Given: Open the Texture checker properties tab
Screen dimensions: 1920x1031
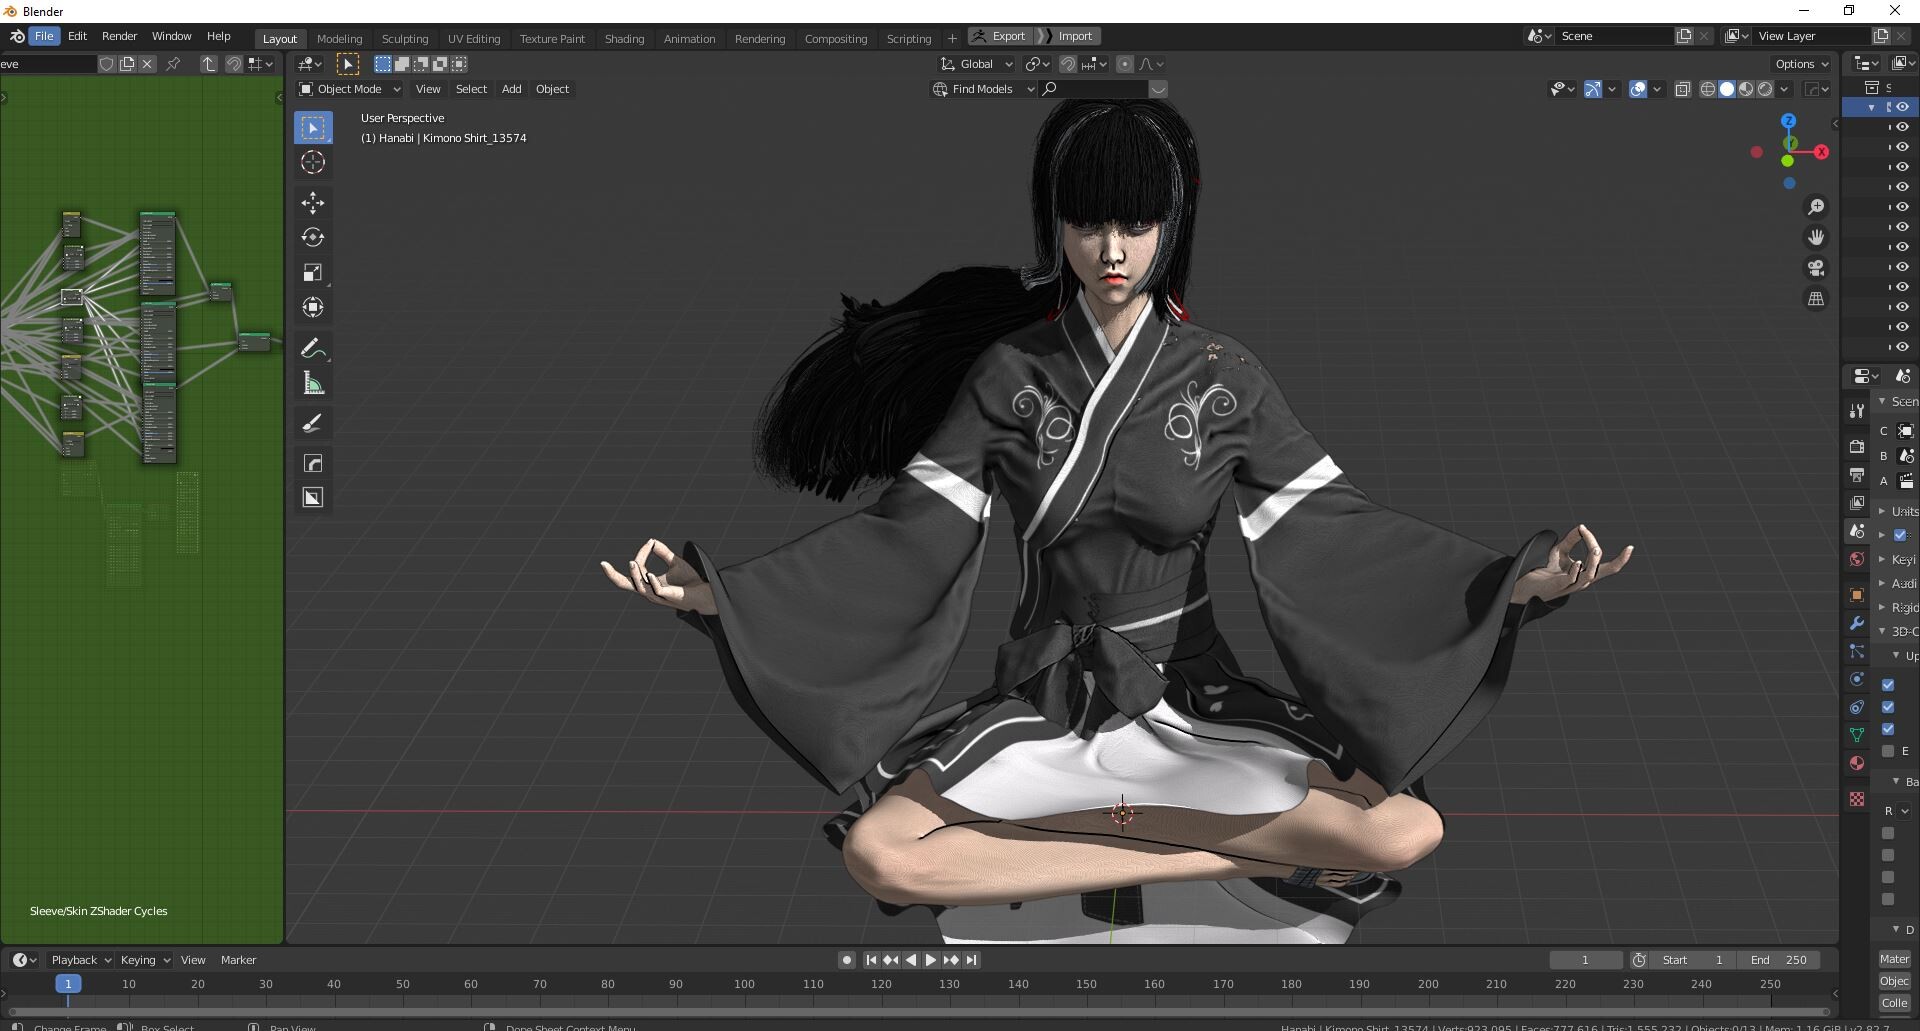Looking at the screenshot, I should click(x=1857, y=799).
